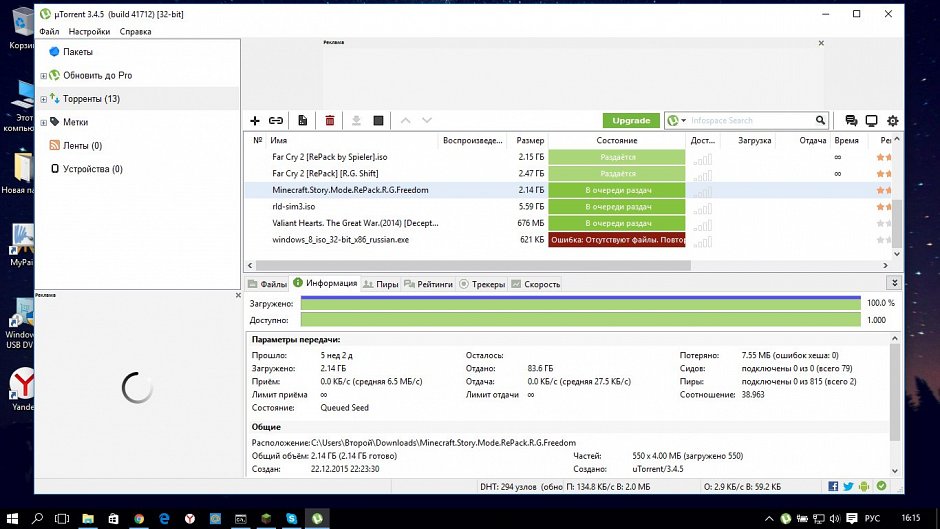Sort by the Загрузка column header

[748, 140]
